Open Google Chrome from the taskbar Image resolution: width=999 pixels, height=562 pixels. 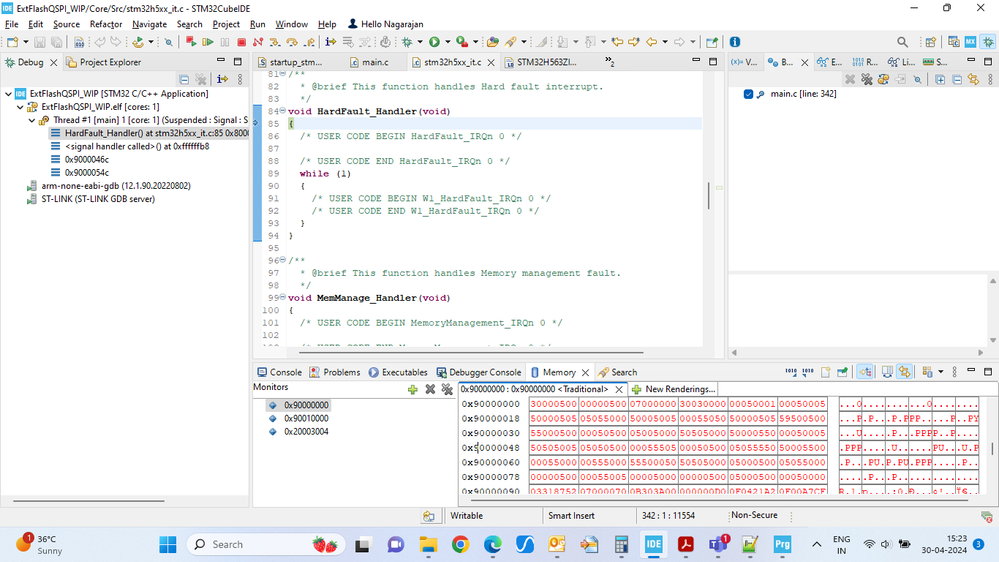pyautogui.click(x=460, y=544)
